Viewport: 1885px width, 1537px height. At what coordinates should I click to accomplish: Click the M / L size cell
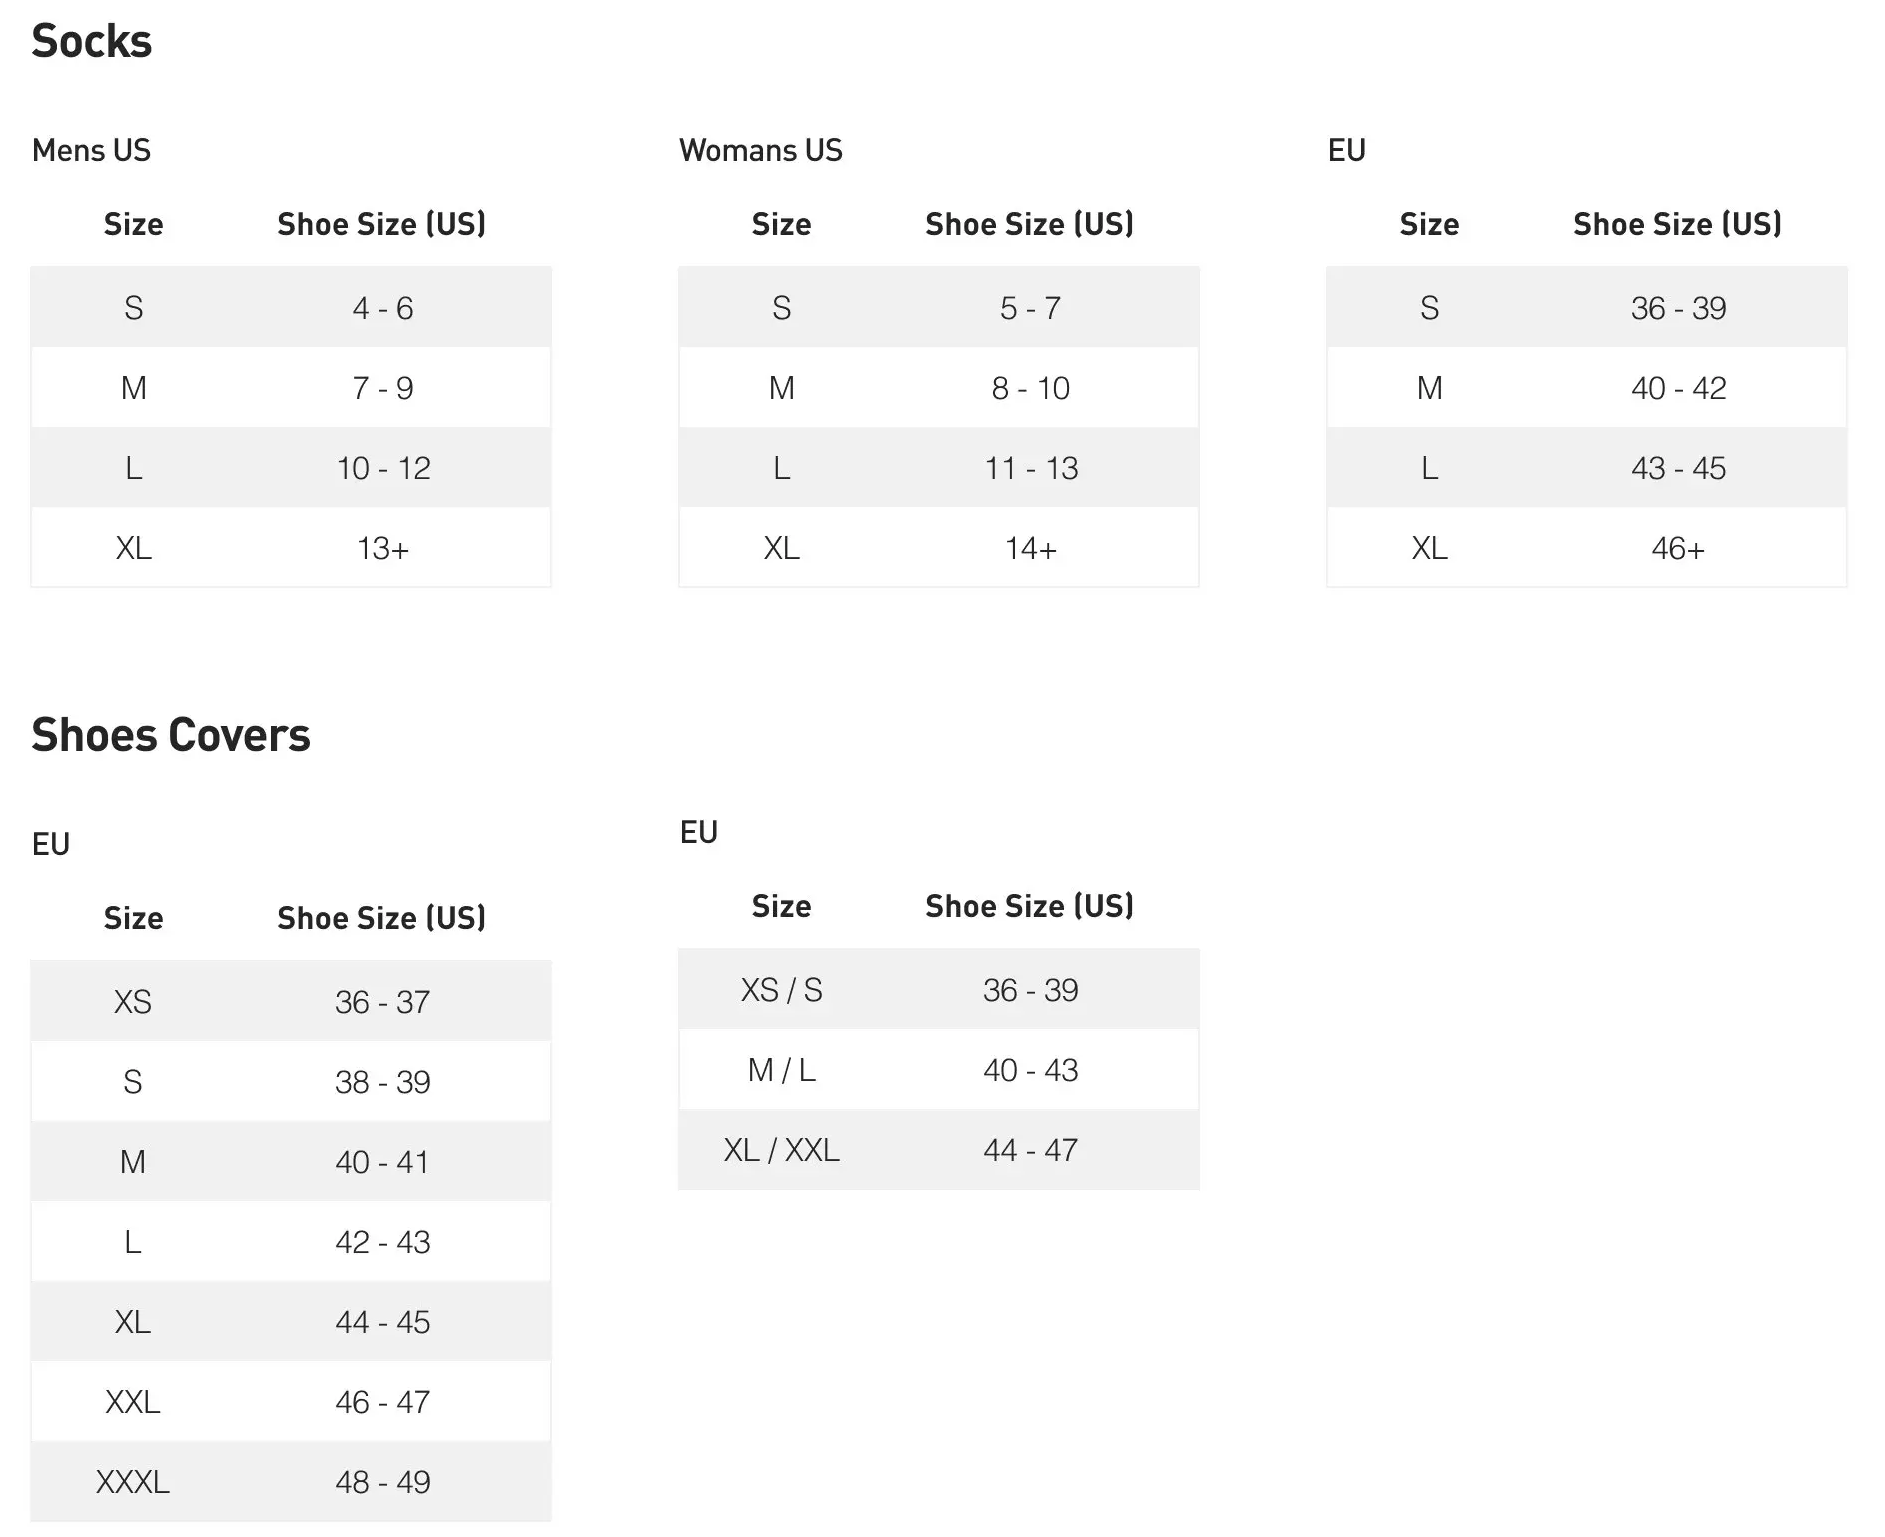(x=782, y=1070)
